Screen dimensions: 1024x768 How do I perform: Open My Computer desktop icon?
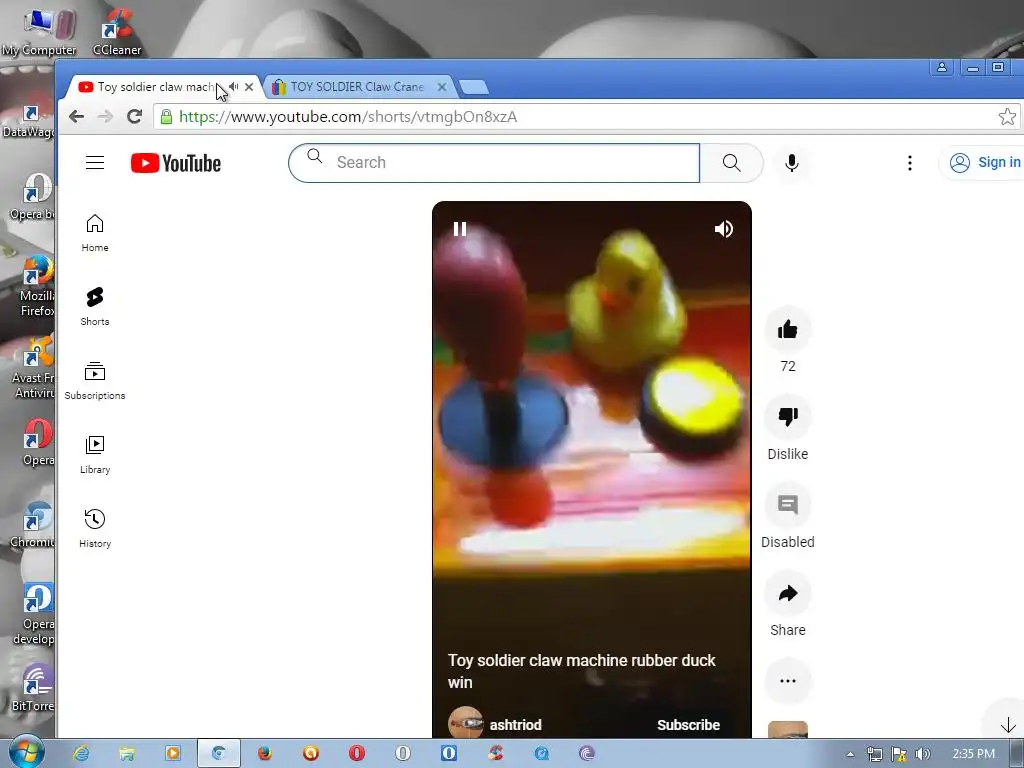coord(39,31)
